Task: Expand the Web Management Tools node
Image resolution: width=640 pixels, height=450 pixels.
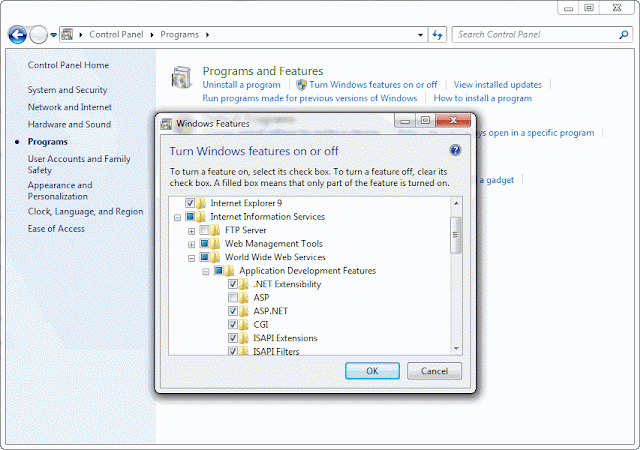Action: pos(191,245)
